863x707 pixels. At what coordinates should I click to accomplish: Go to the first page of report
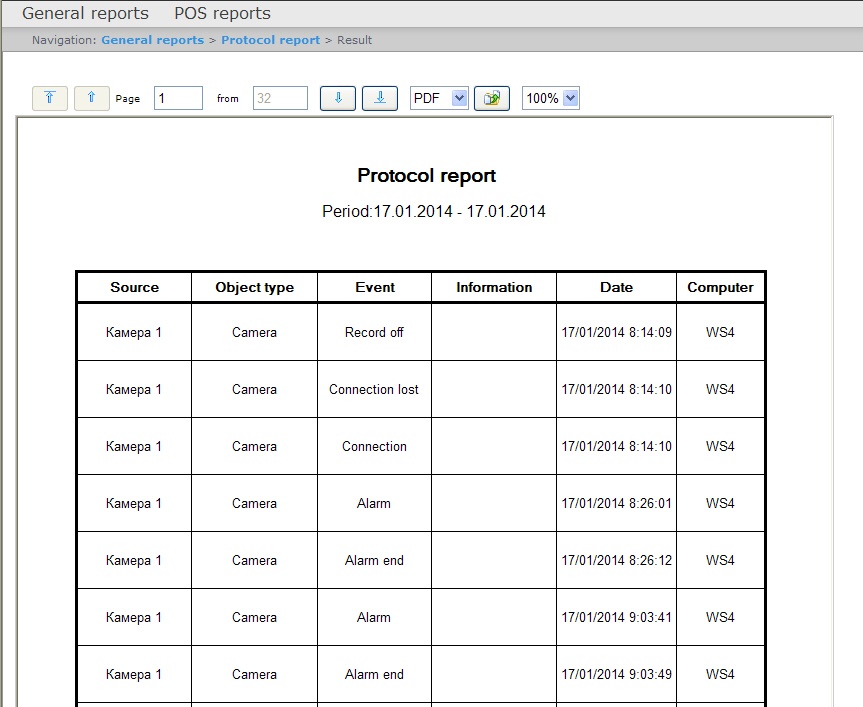[50, 98]
